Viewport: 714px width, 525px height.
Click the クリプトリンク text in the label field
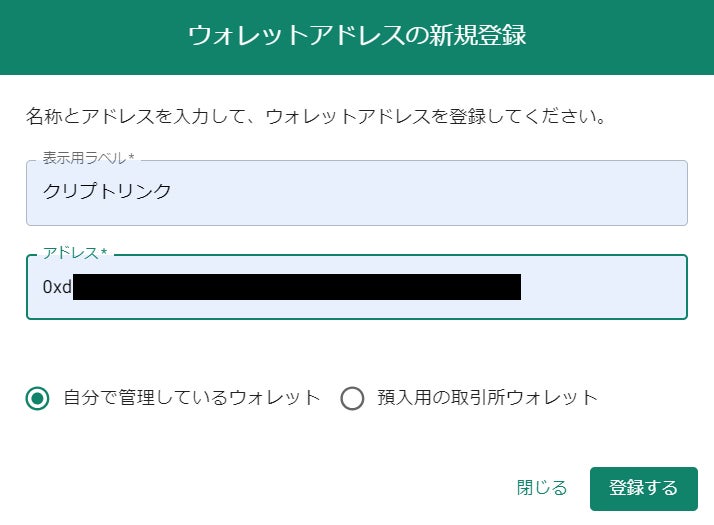[107, 191]
